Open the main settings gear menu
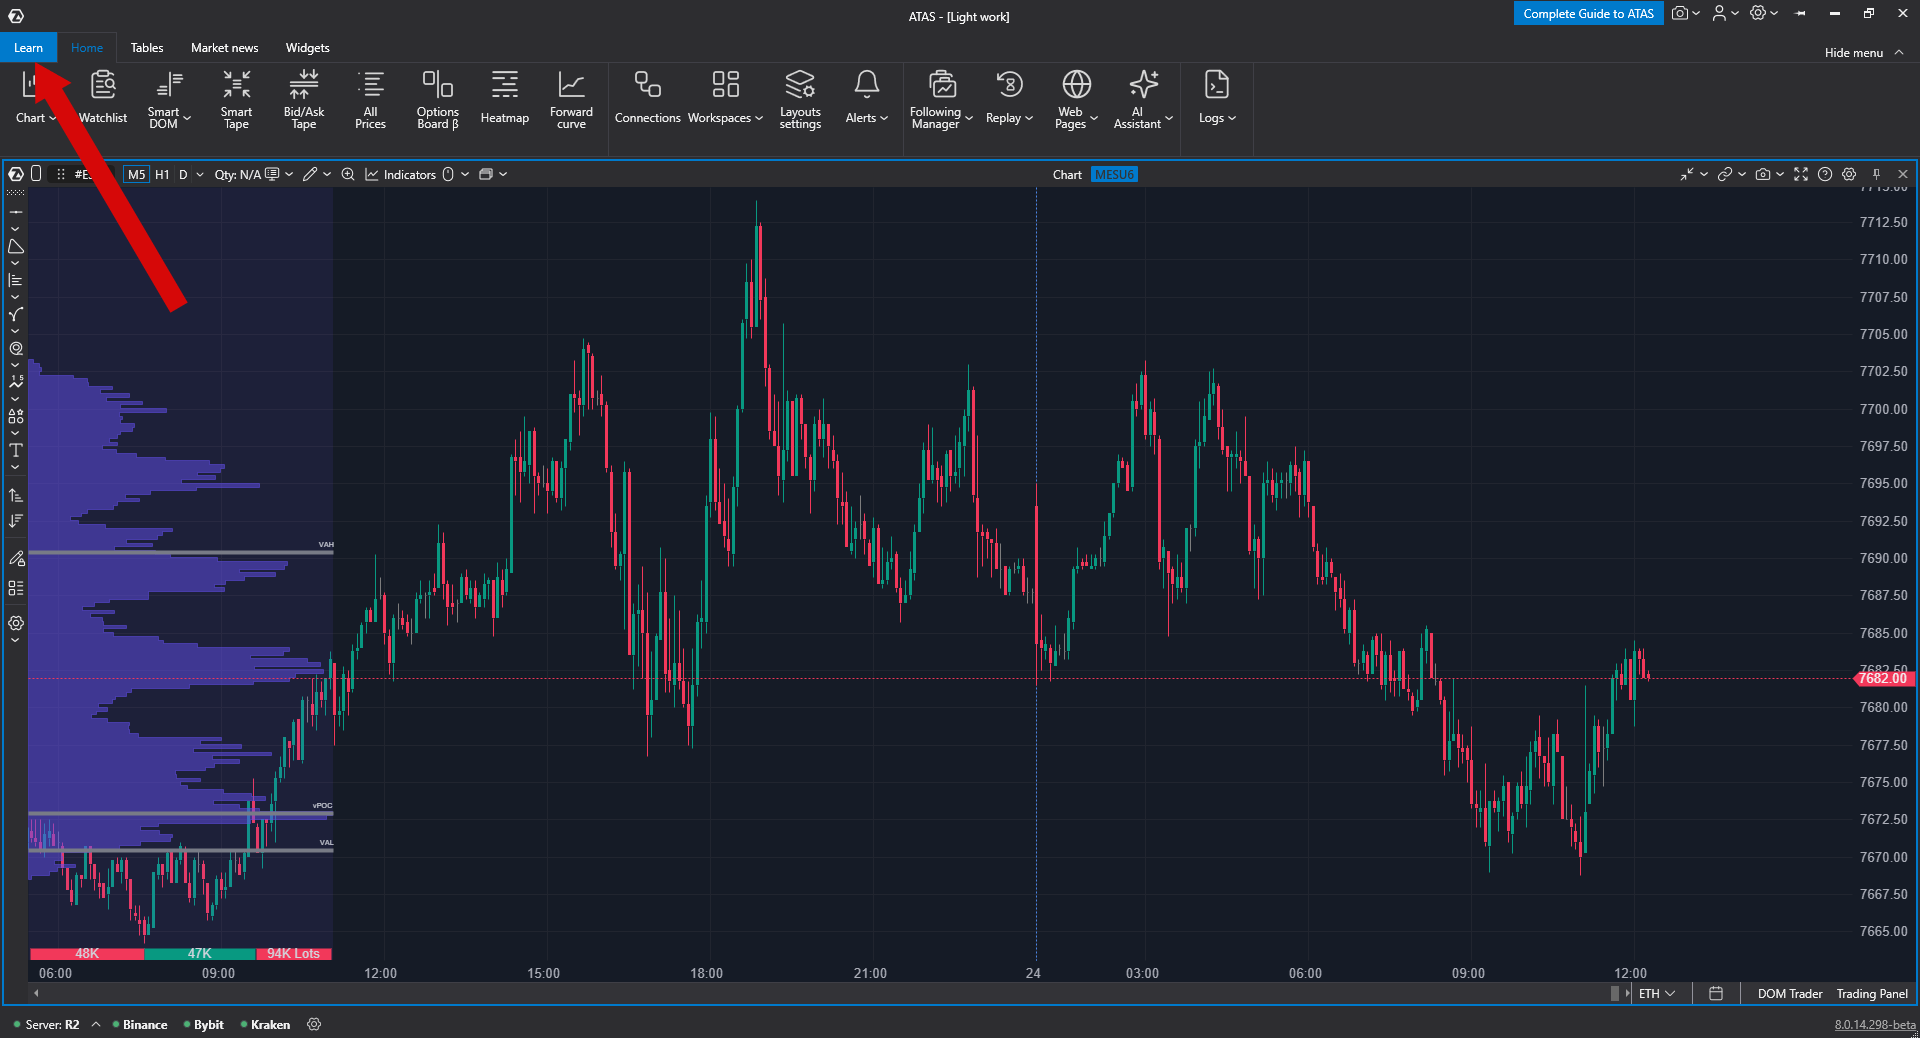Viewport: 1920px width, 1038px height. 1764,13
